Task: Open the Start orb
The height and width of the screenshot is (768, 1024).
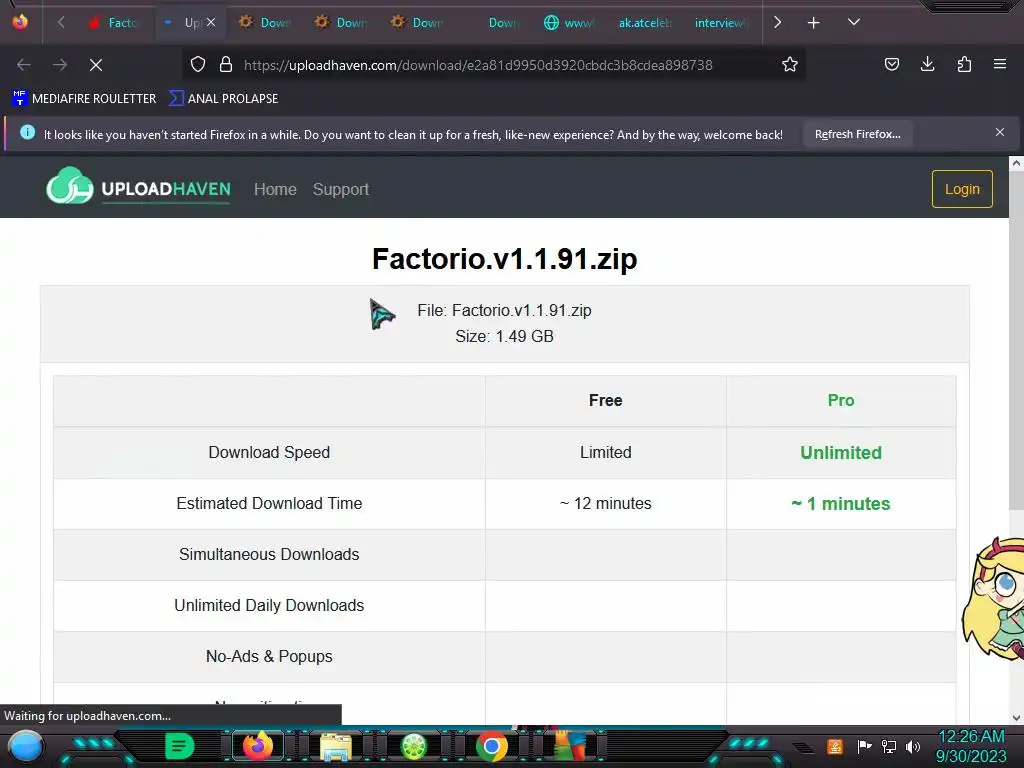Action: click(25, 746)
